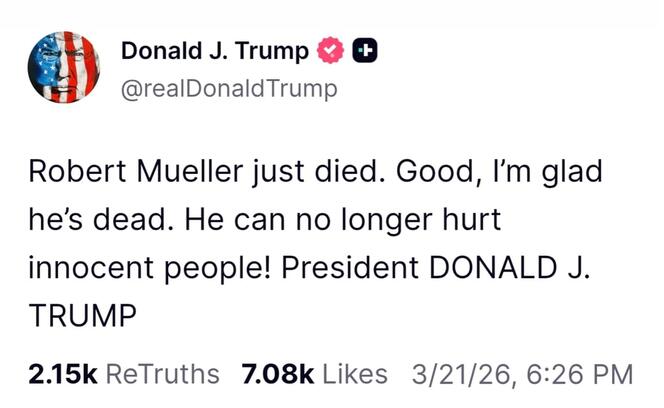The width and height of the screenshot is (664, 408).
Task: Click the black plus badge icon
Action: (364, 50)
